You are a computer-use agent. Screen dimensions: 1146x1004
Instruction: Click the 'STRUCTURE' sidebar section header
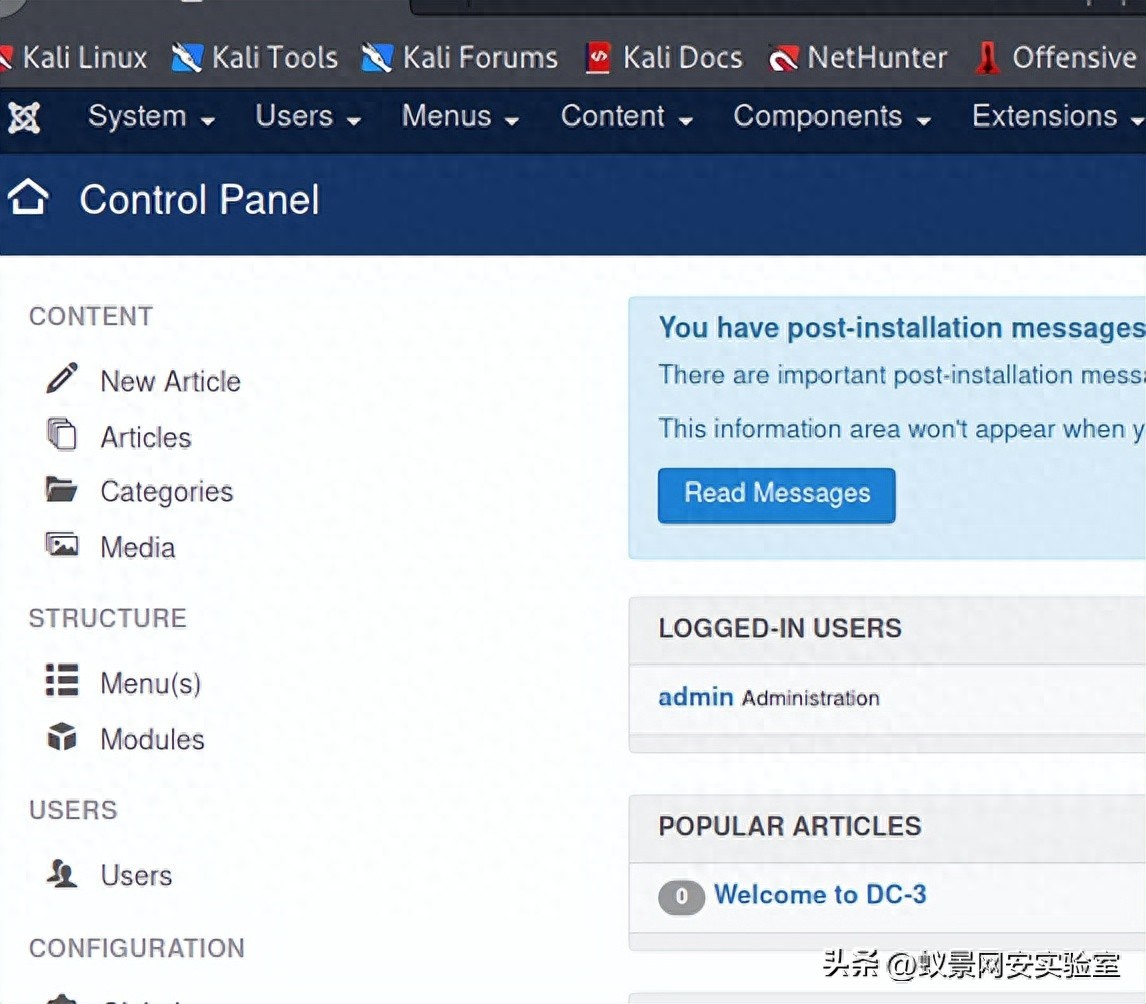pyautogui.click(x=107, y=618)
